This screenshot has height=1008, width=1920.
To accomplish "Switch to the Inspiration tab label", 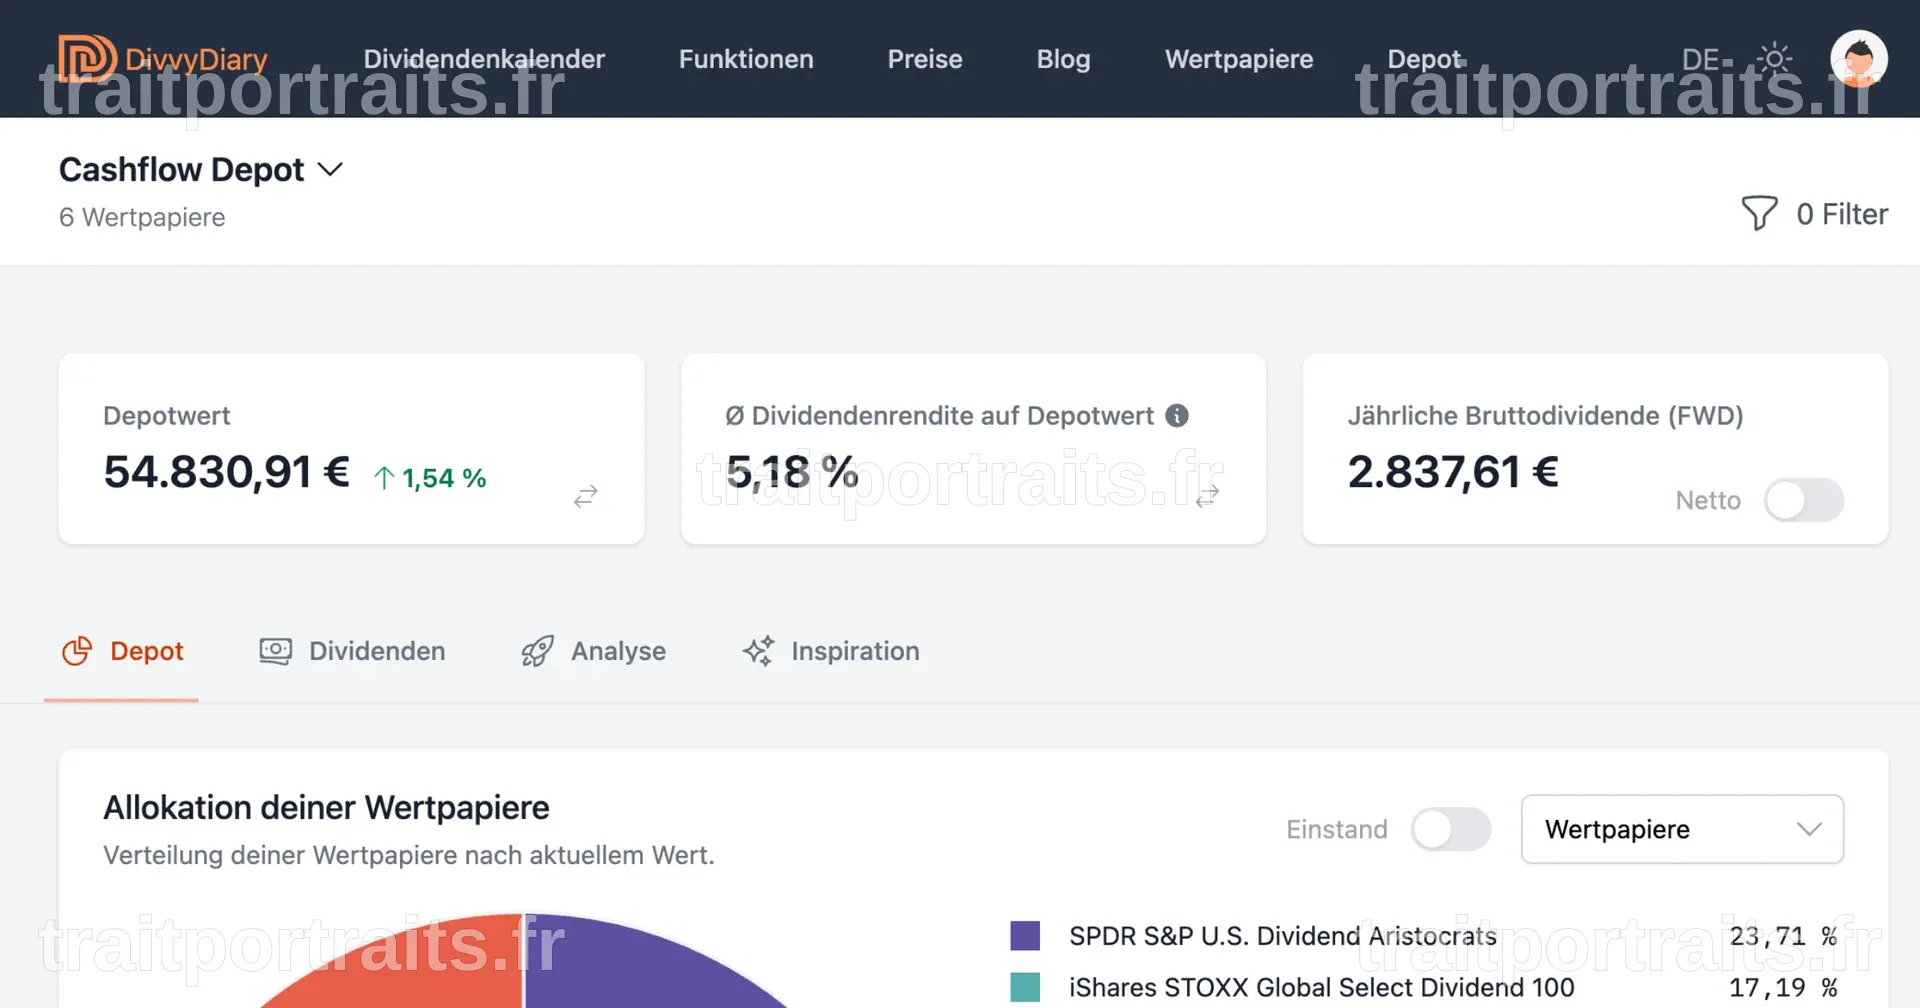I will pyautogui.click(x=855, y=651).
